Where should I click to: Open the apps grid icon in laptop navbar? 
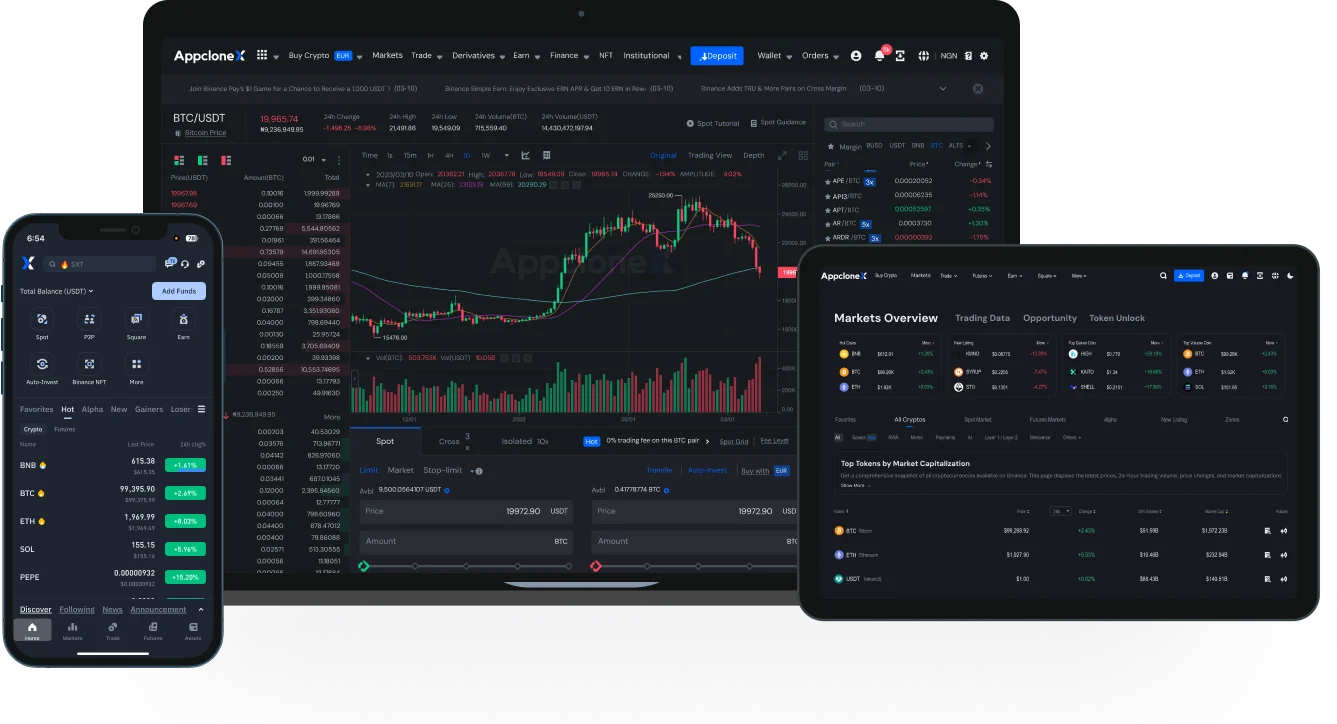pyautogui.click(x=262, y=56)
